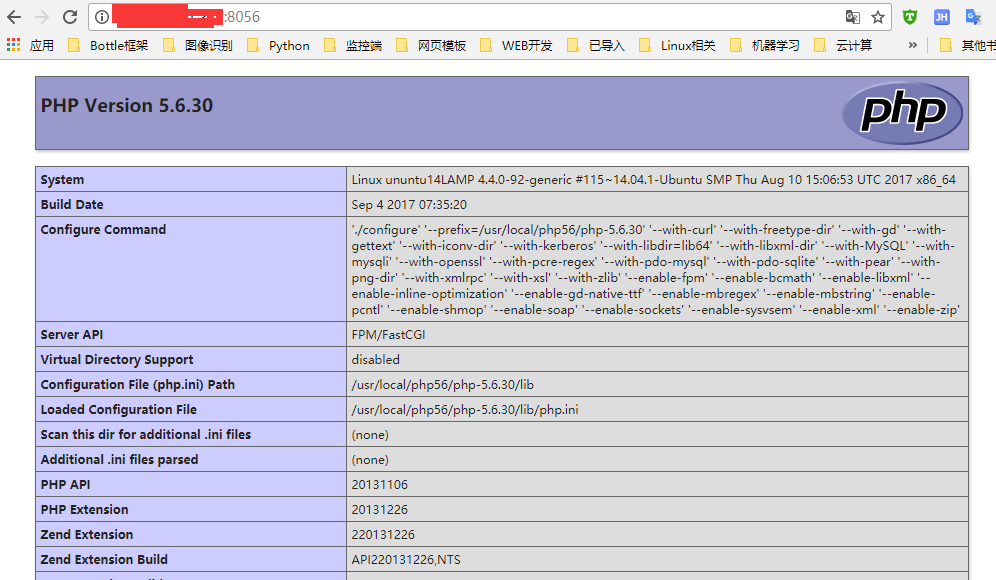Select the Zend Extension label
The width and height of the screenshot is (996, 580).
(87, 534)
